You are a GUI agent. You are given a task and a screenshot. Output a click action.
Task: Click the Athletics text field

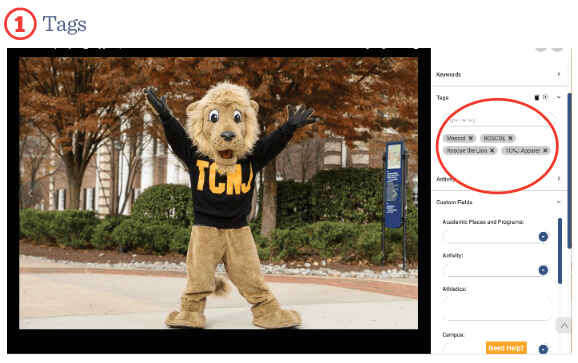pos(497,308)
